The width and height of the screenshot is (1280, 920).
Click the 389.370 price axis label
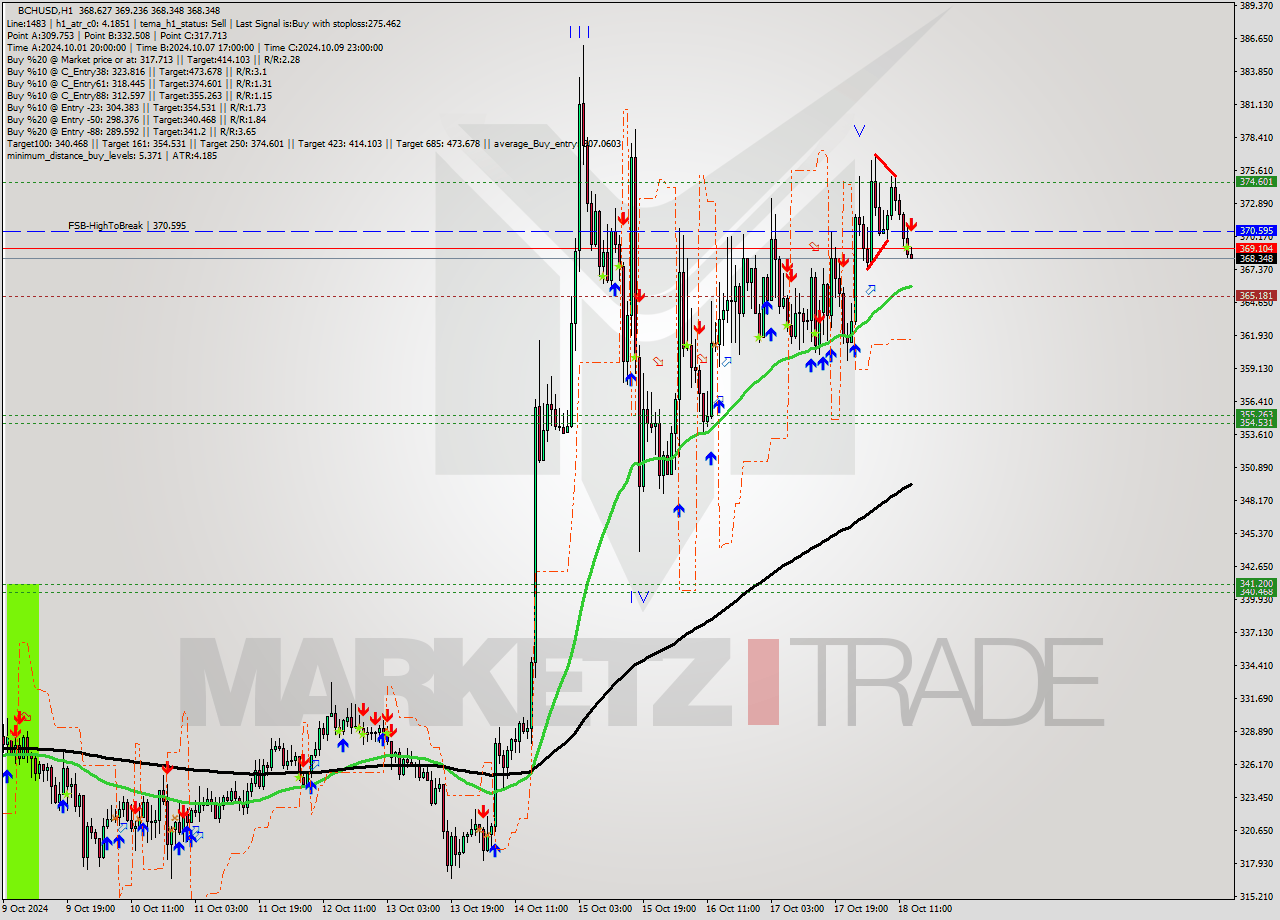point(1256,6)
